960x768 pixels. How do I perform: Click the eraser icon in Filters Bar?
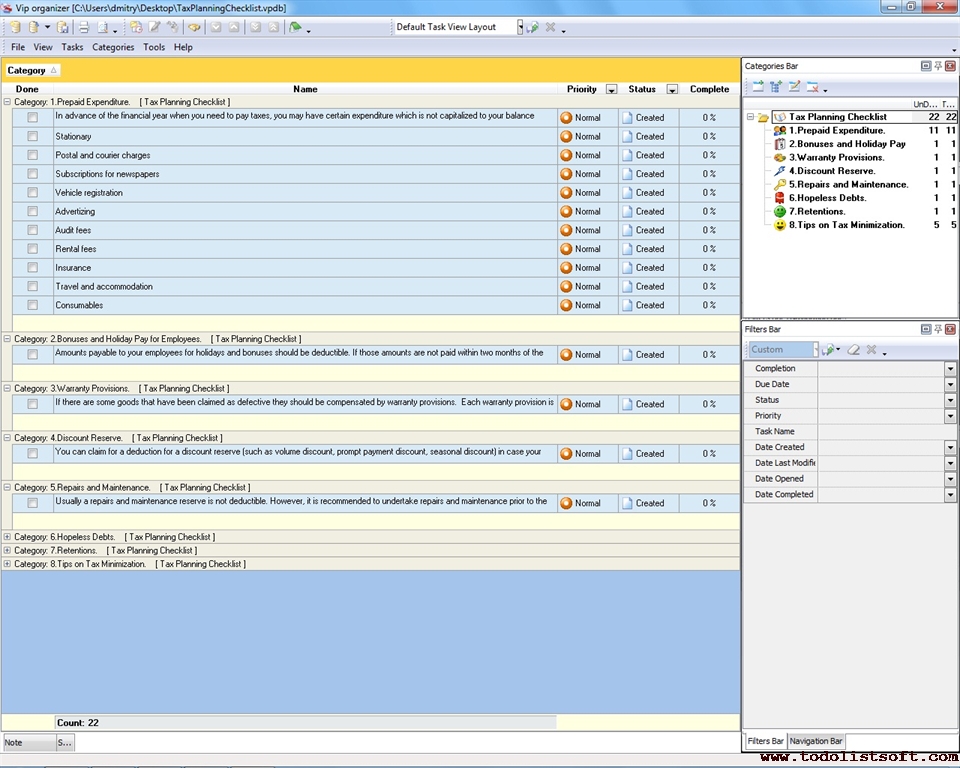point(852,350)
